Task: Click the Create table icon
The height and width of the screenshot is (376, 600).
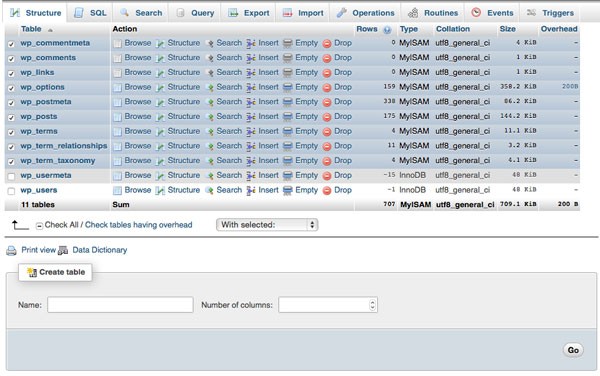Action: coord(31,272)
